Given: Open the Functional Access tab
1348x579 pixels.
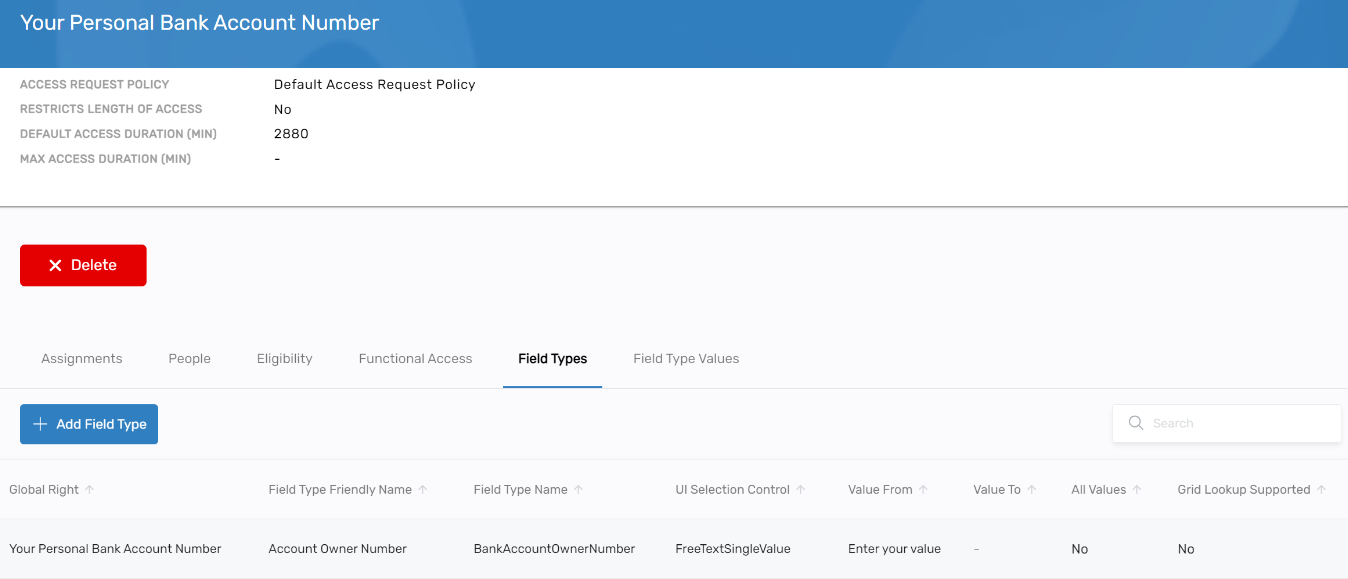Looking at the screenshot, I should (x=415, y=358).
